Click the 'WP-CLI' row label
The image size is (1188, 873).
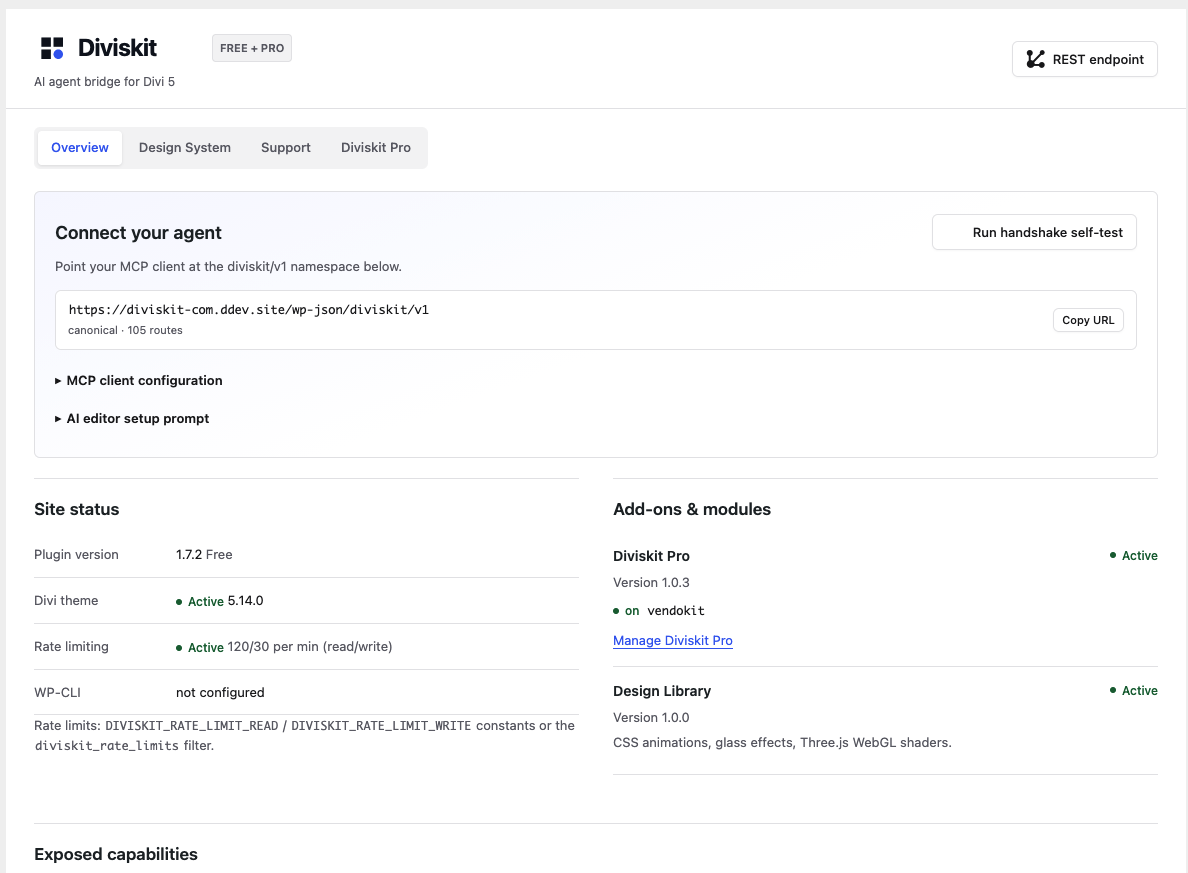[x=58, y=693]
